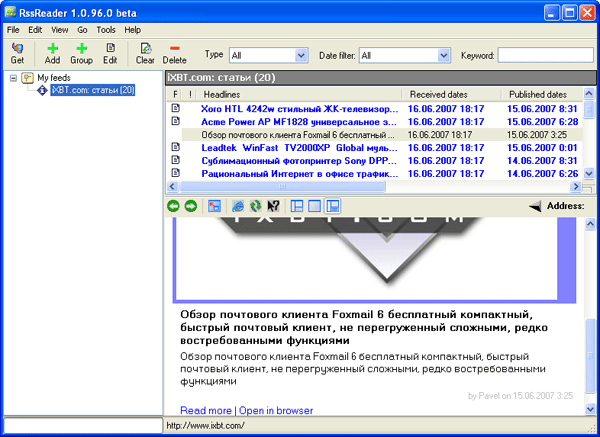Click document icon of Sony DPP row

point(175,160)
